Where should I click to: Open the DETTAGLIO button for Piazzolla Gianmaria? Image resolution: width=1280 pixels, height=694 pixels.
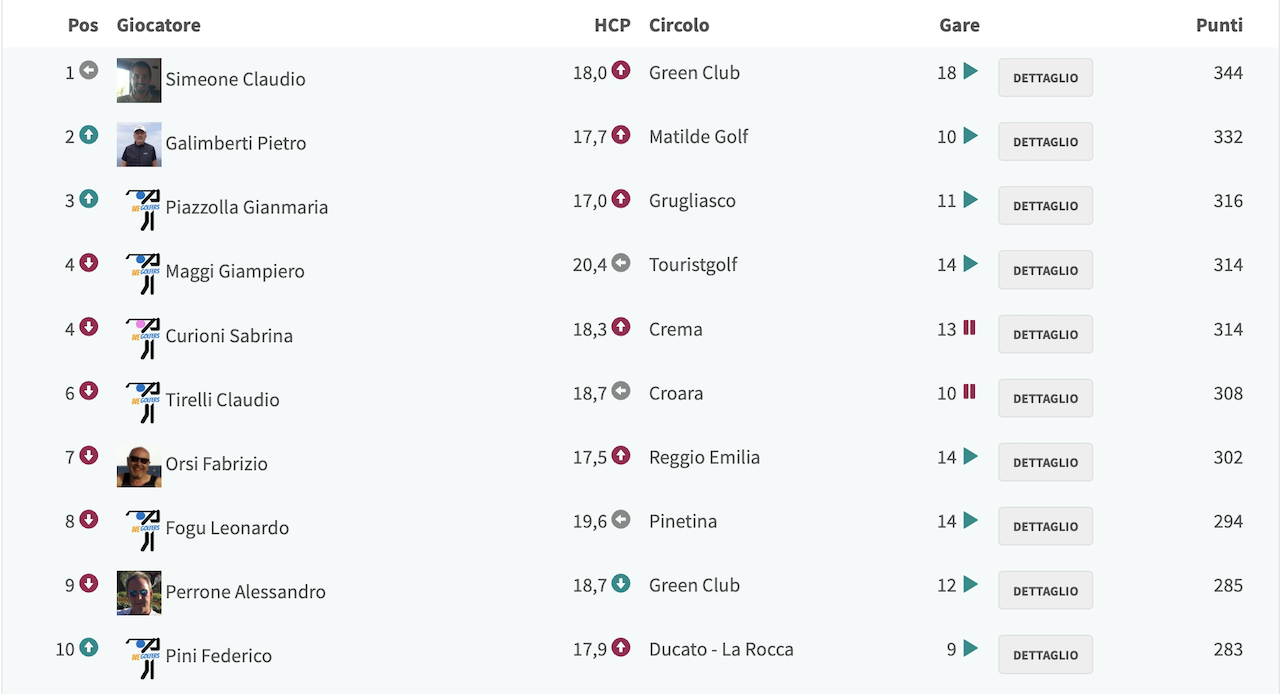[x=1045, y=206]
